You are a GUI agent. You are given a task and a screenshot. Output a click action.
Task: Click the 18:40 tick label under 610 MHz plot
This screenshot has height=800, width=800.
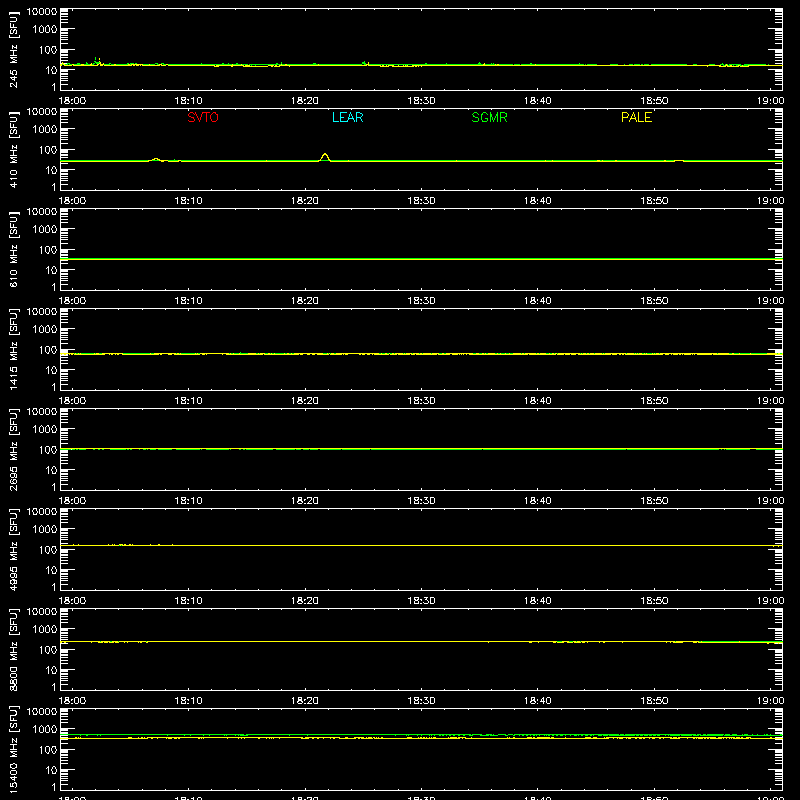[x=537, y=301]
